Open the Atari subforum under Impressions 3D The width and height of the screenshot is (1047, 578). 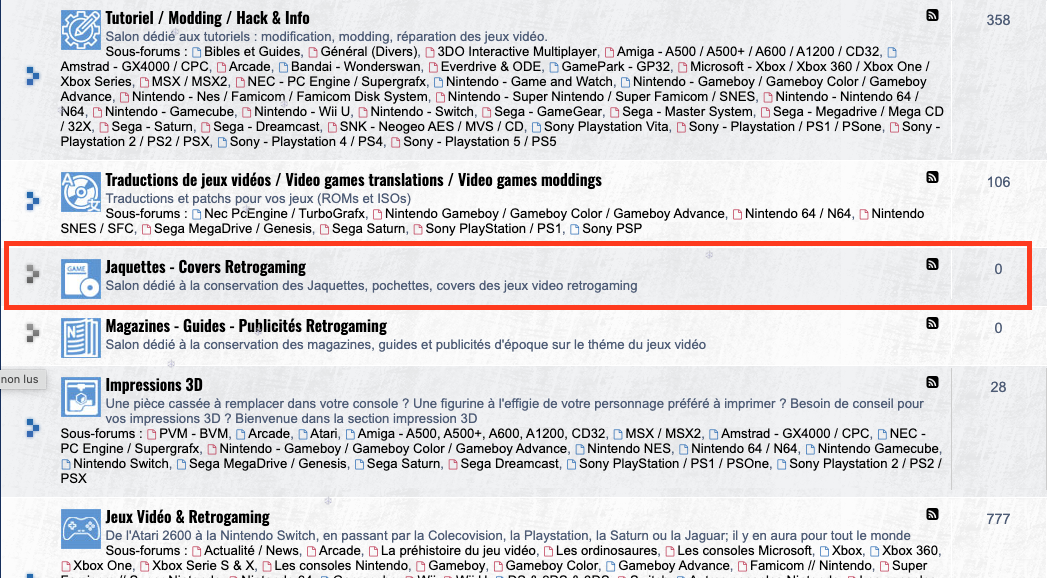324,433
